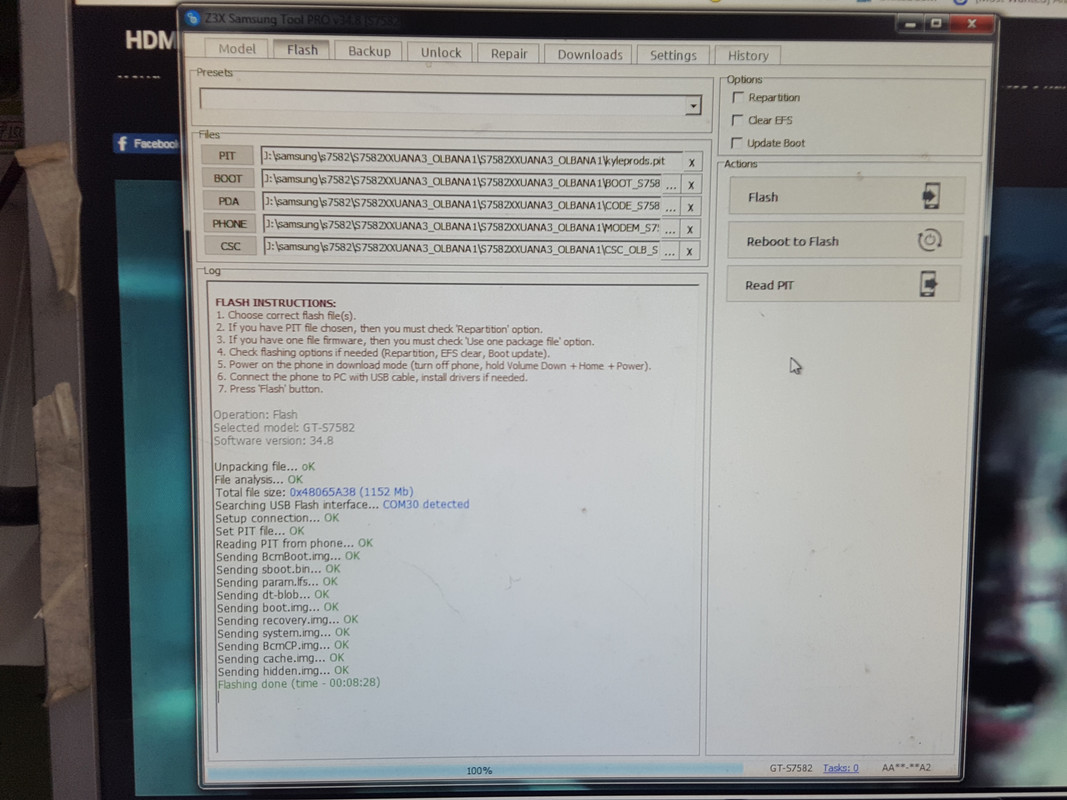Start flashing with the Flash button

(847, 197)
